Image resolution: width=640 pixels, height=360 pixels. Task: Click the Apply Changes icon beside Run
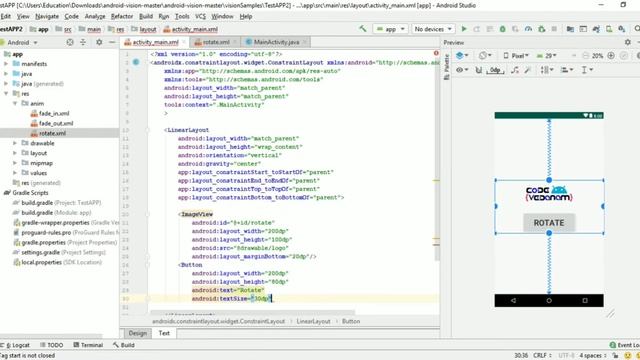tap(476, 29)
